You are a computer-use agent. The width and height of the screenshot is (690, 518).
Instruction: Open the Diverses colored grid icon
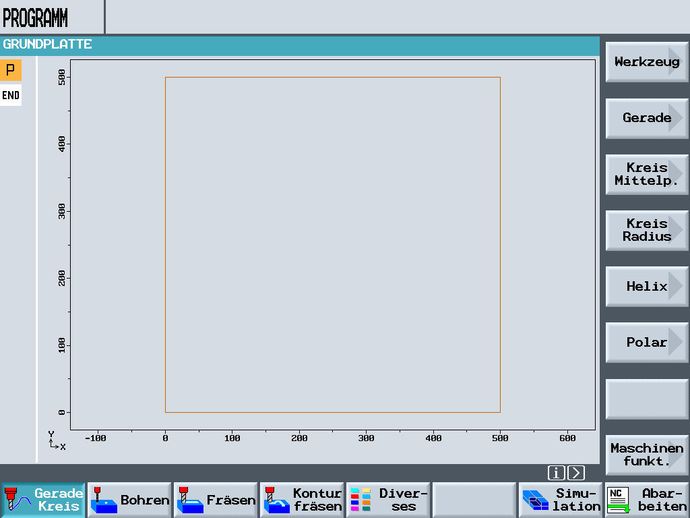click(361, 500)
